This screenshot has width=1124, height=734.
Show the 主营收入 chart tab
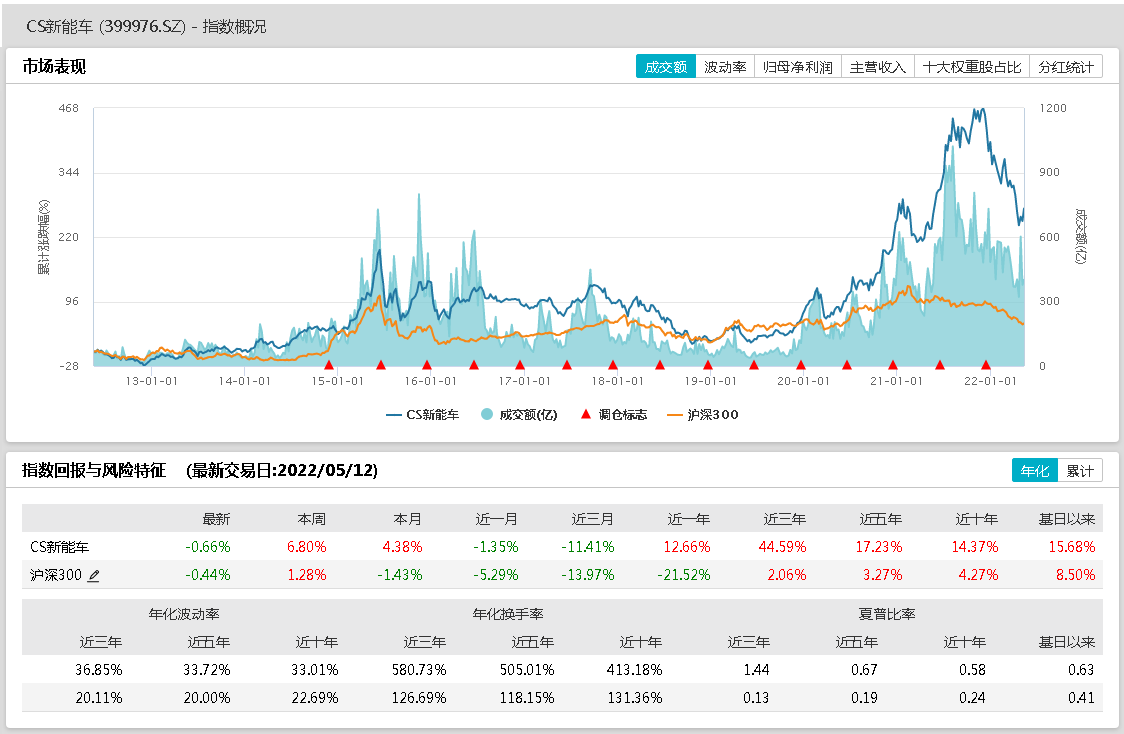click(877, 67)
